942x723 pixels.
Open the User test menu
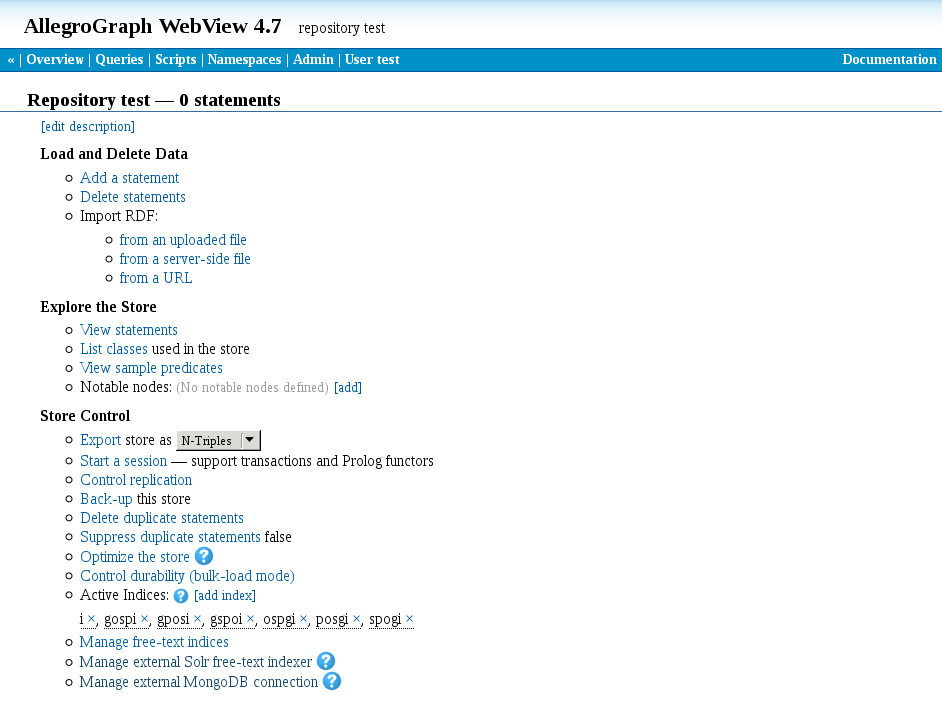pos(372,59)
